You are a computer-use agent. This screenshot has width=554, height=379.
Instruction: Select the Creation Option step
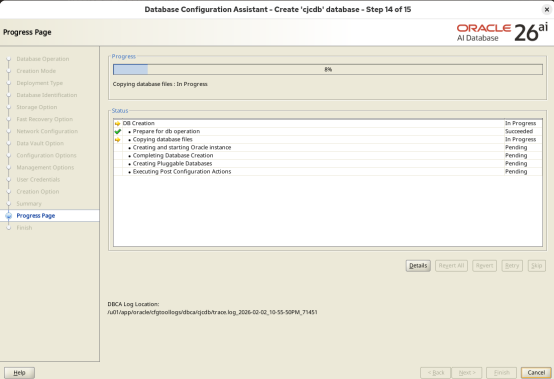[x=38, y=191]
